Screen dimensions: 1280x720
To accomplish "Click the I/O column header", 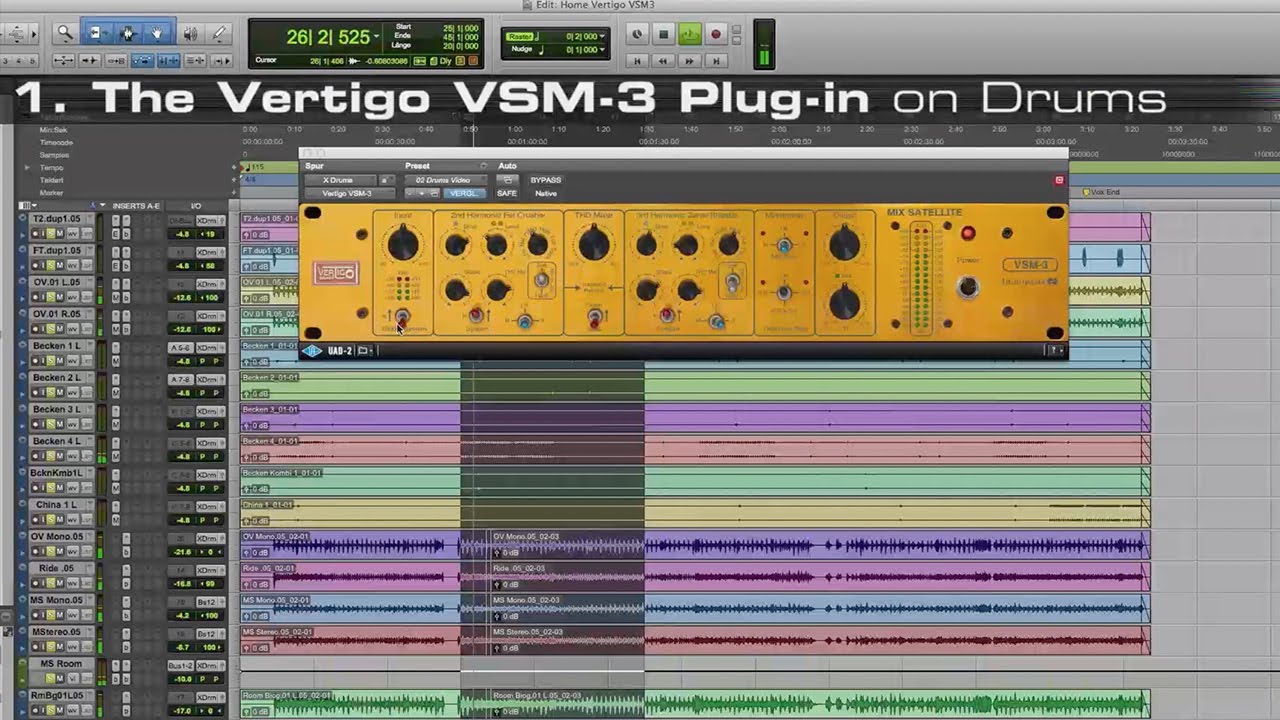I will tap(196, 206).
